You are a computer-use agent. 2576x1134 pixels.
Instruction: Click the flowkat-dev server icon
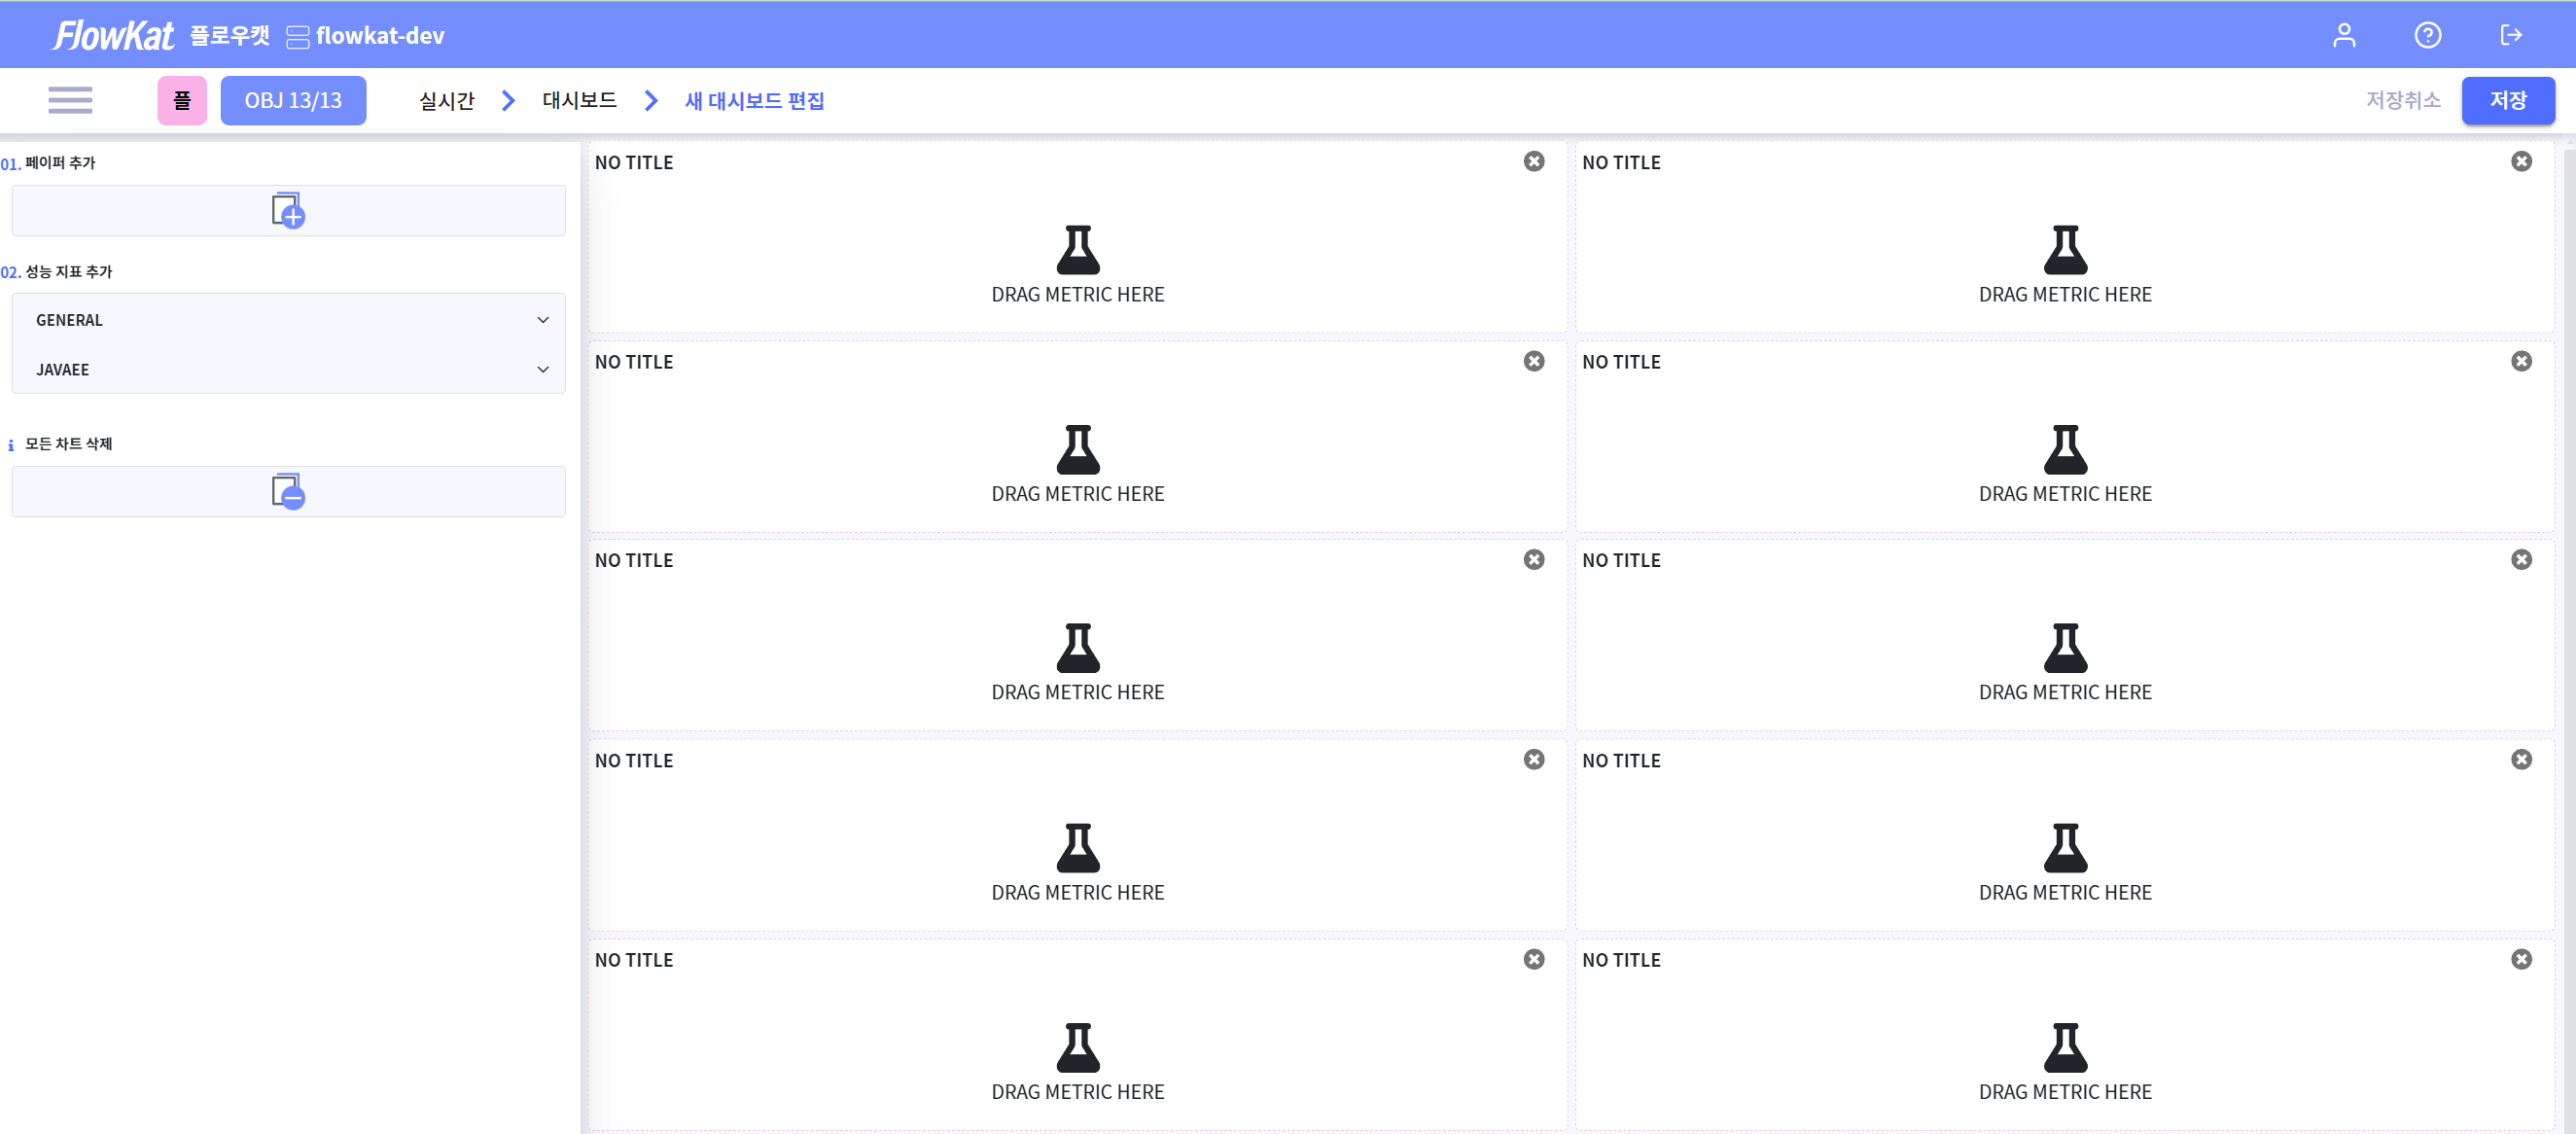click(297, 37)
